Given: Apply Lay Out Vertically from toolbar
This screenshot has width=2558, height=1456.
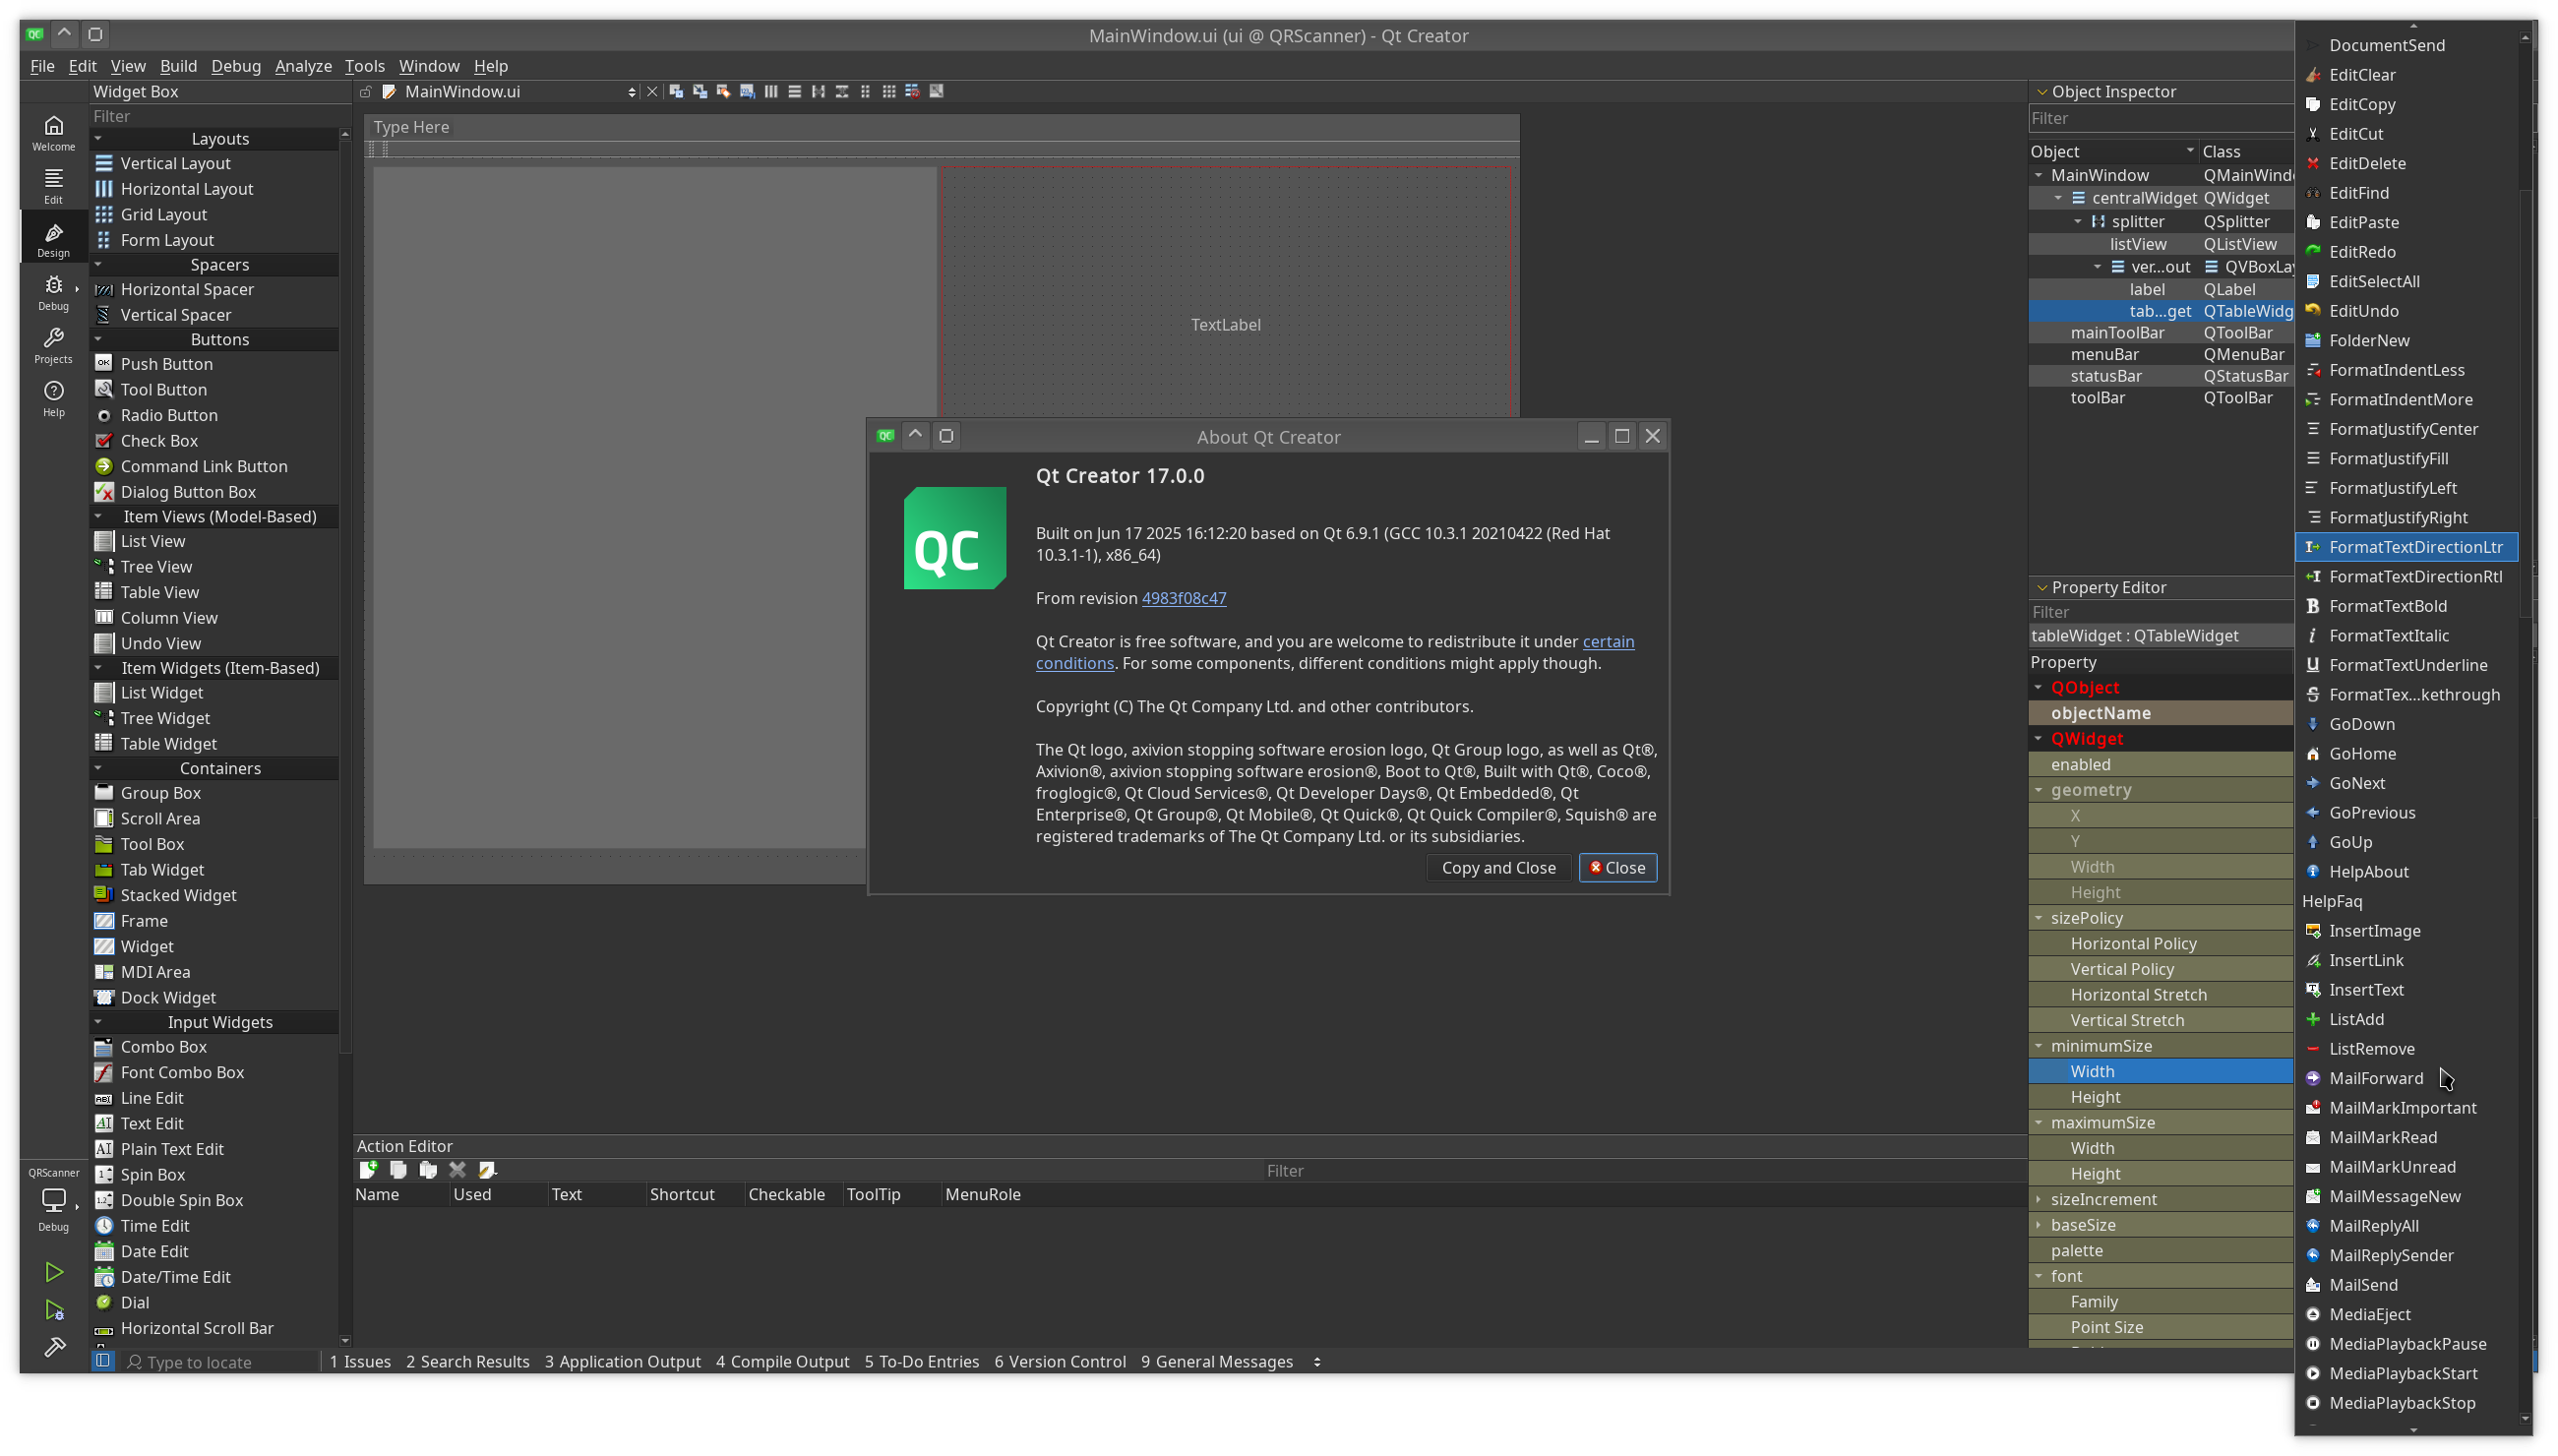Looking at the screenshot, I should 795,91.
